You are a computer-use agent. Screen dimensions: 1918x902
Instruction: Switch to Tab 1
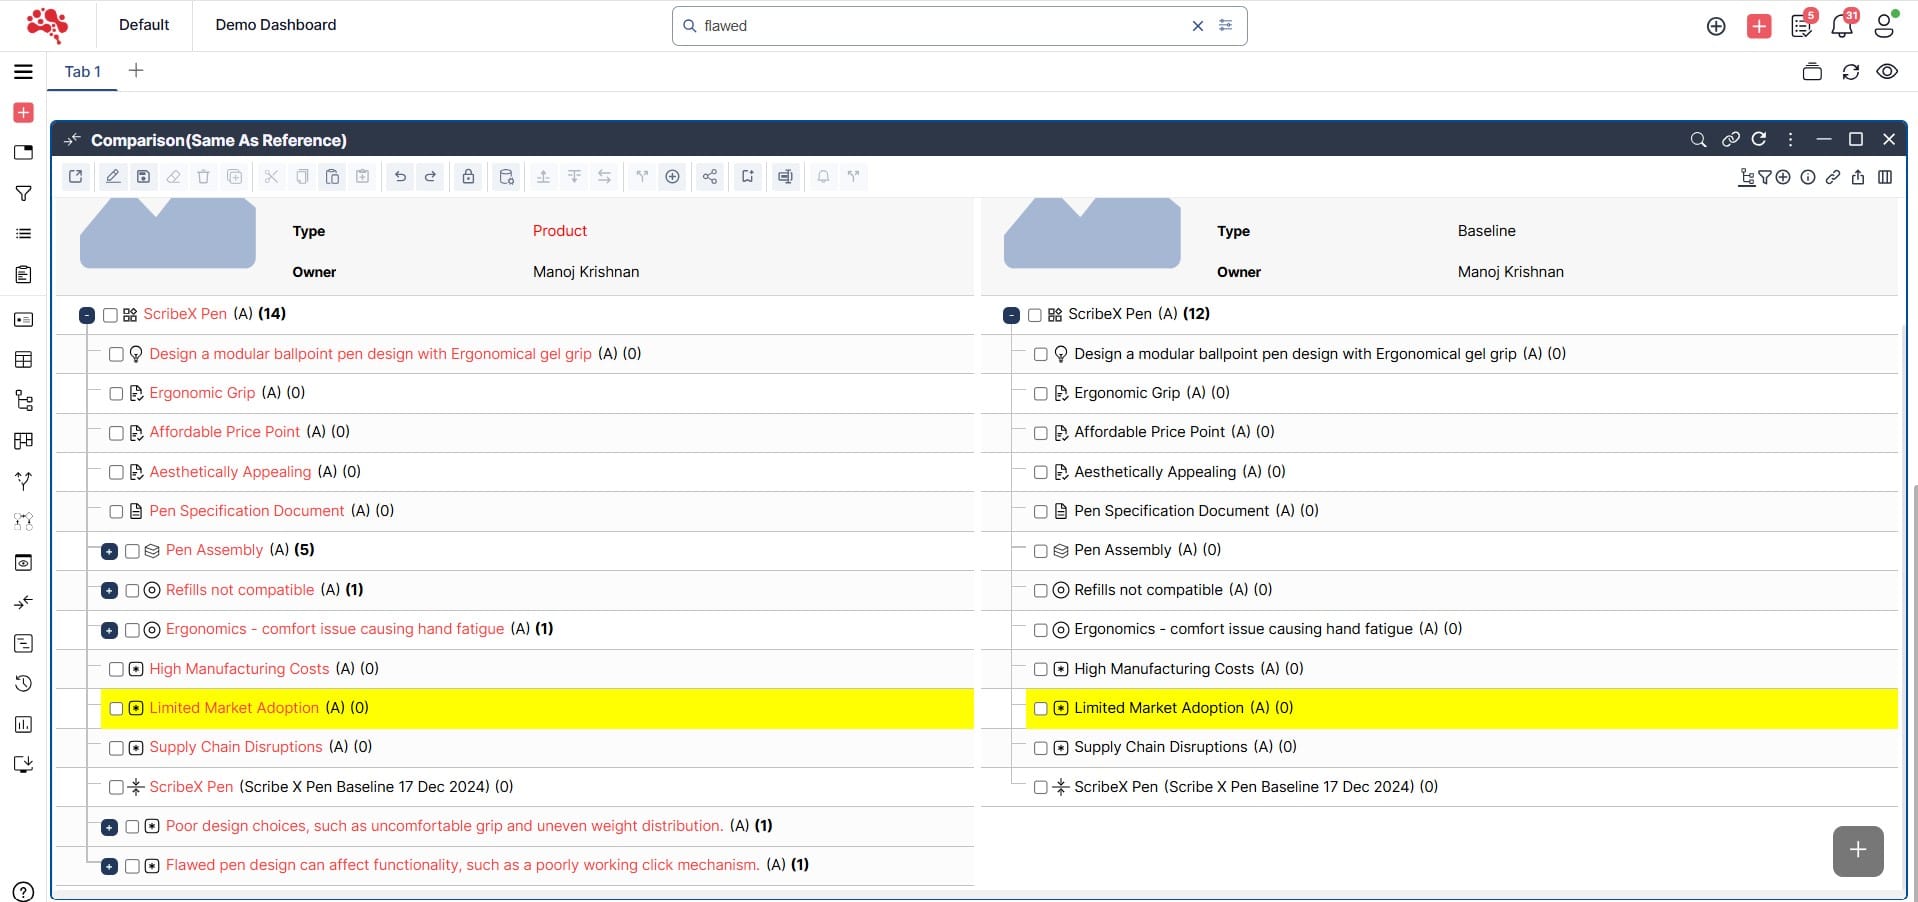pyautogui.click(x=82, y=72)
